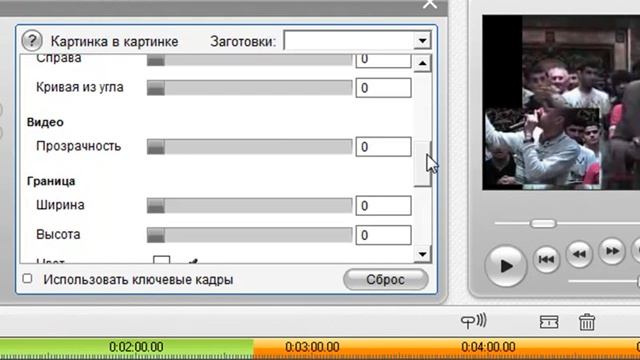Image resolution: width=640 pixels, height=360 pixels.
Task: Click the video preview image
Action: point(561,102)
